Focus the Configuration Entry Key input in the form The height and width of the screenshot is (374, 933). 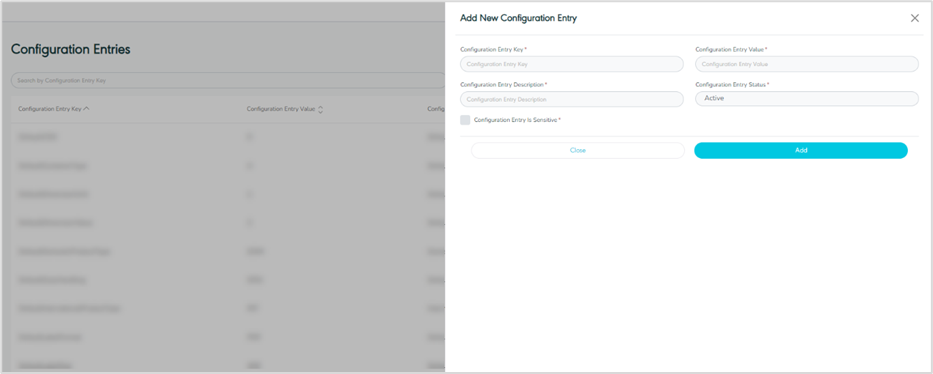572,64
